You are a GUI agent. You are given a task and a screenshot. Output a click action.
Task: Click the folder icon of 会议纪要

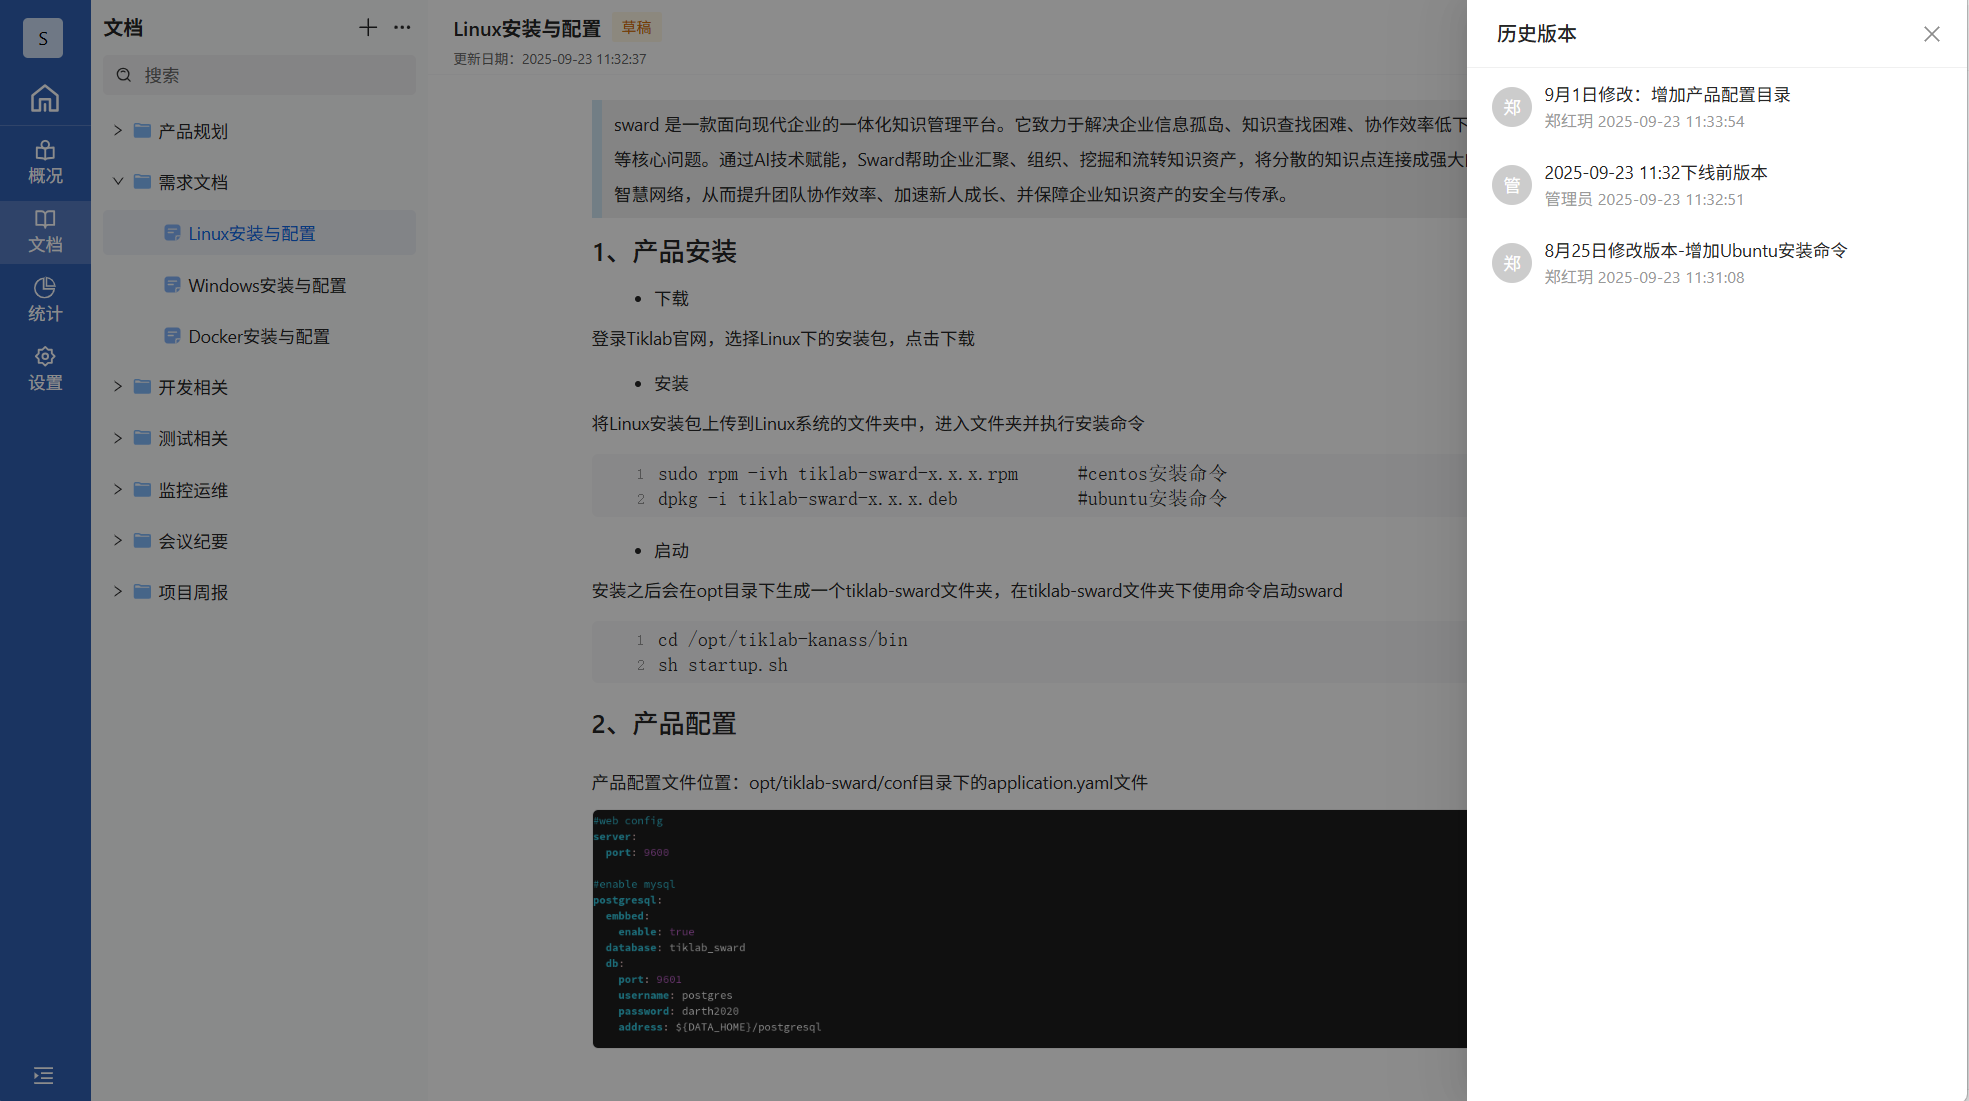(142, 541)
